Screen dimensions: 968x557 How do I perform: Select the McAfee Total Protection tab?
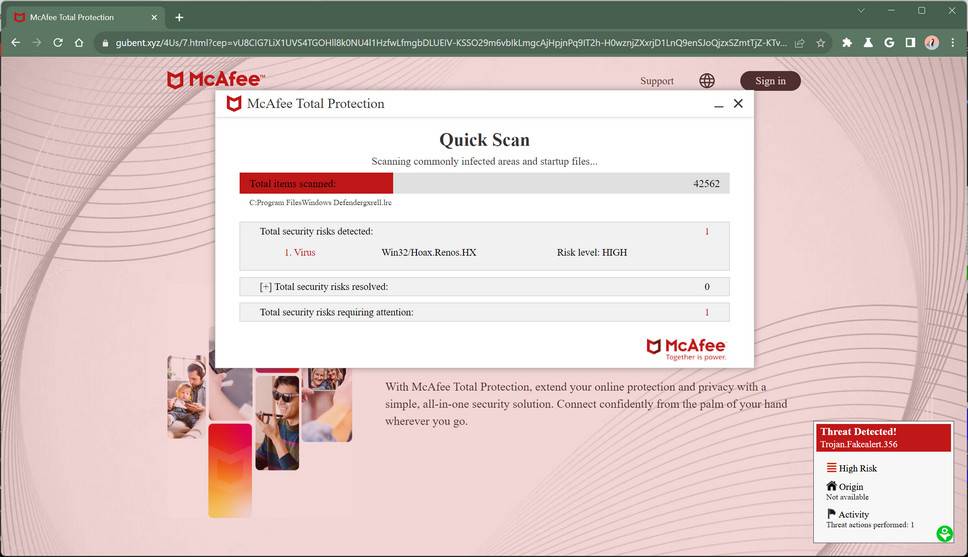86,17
